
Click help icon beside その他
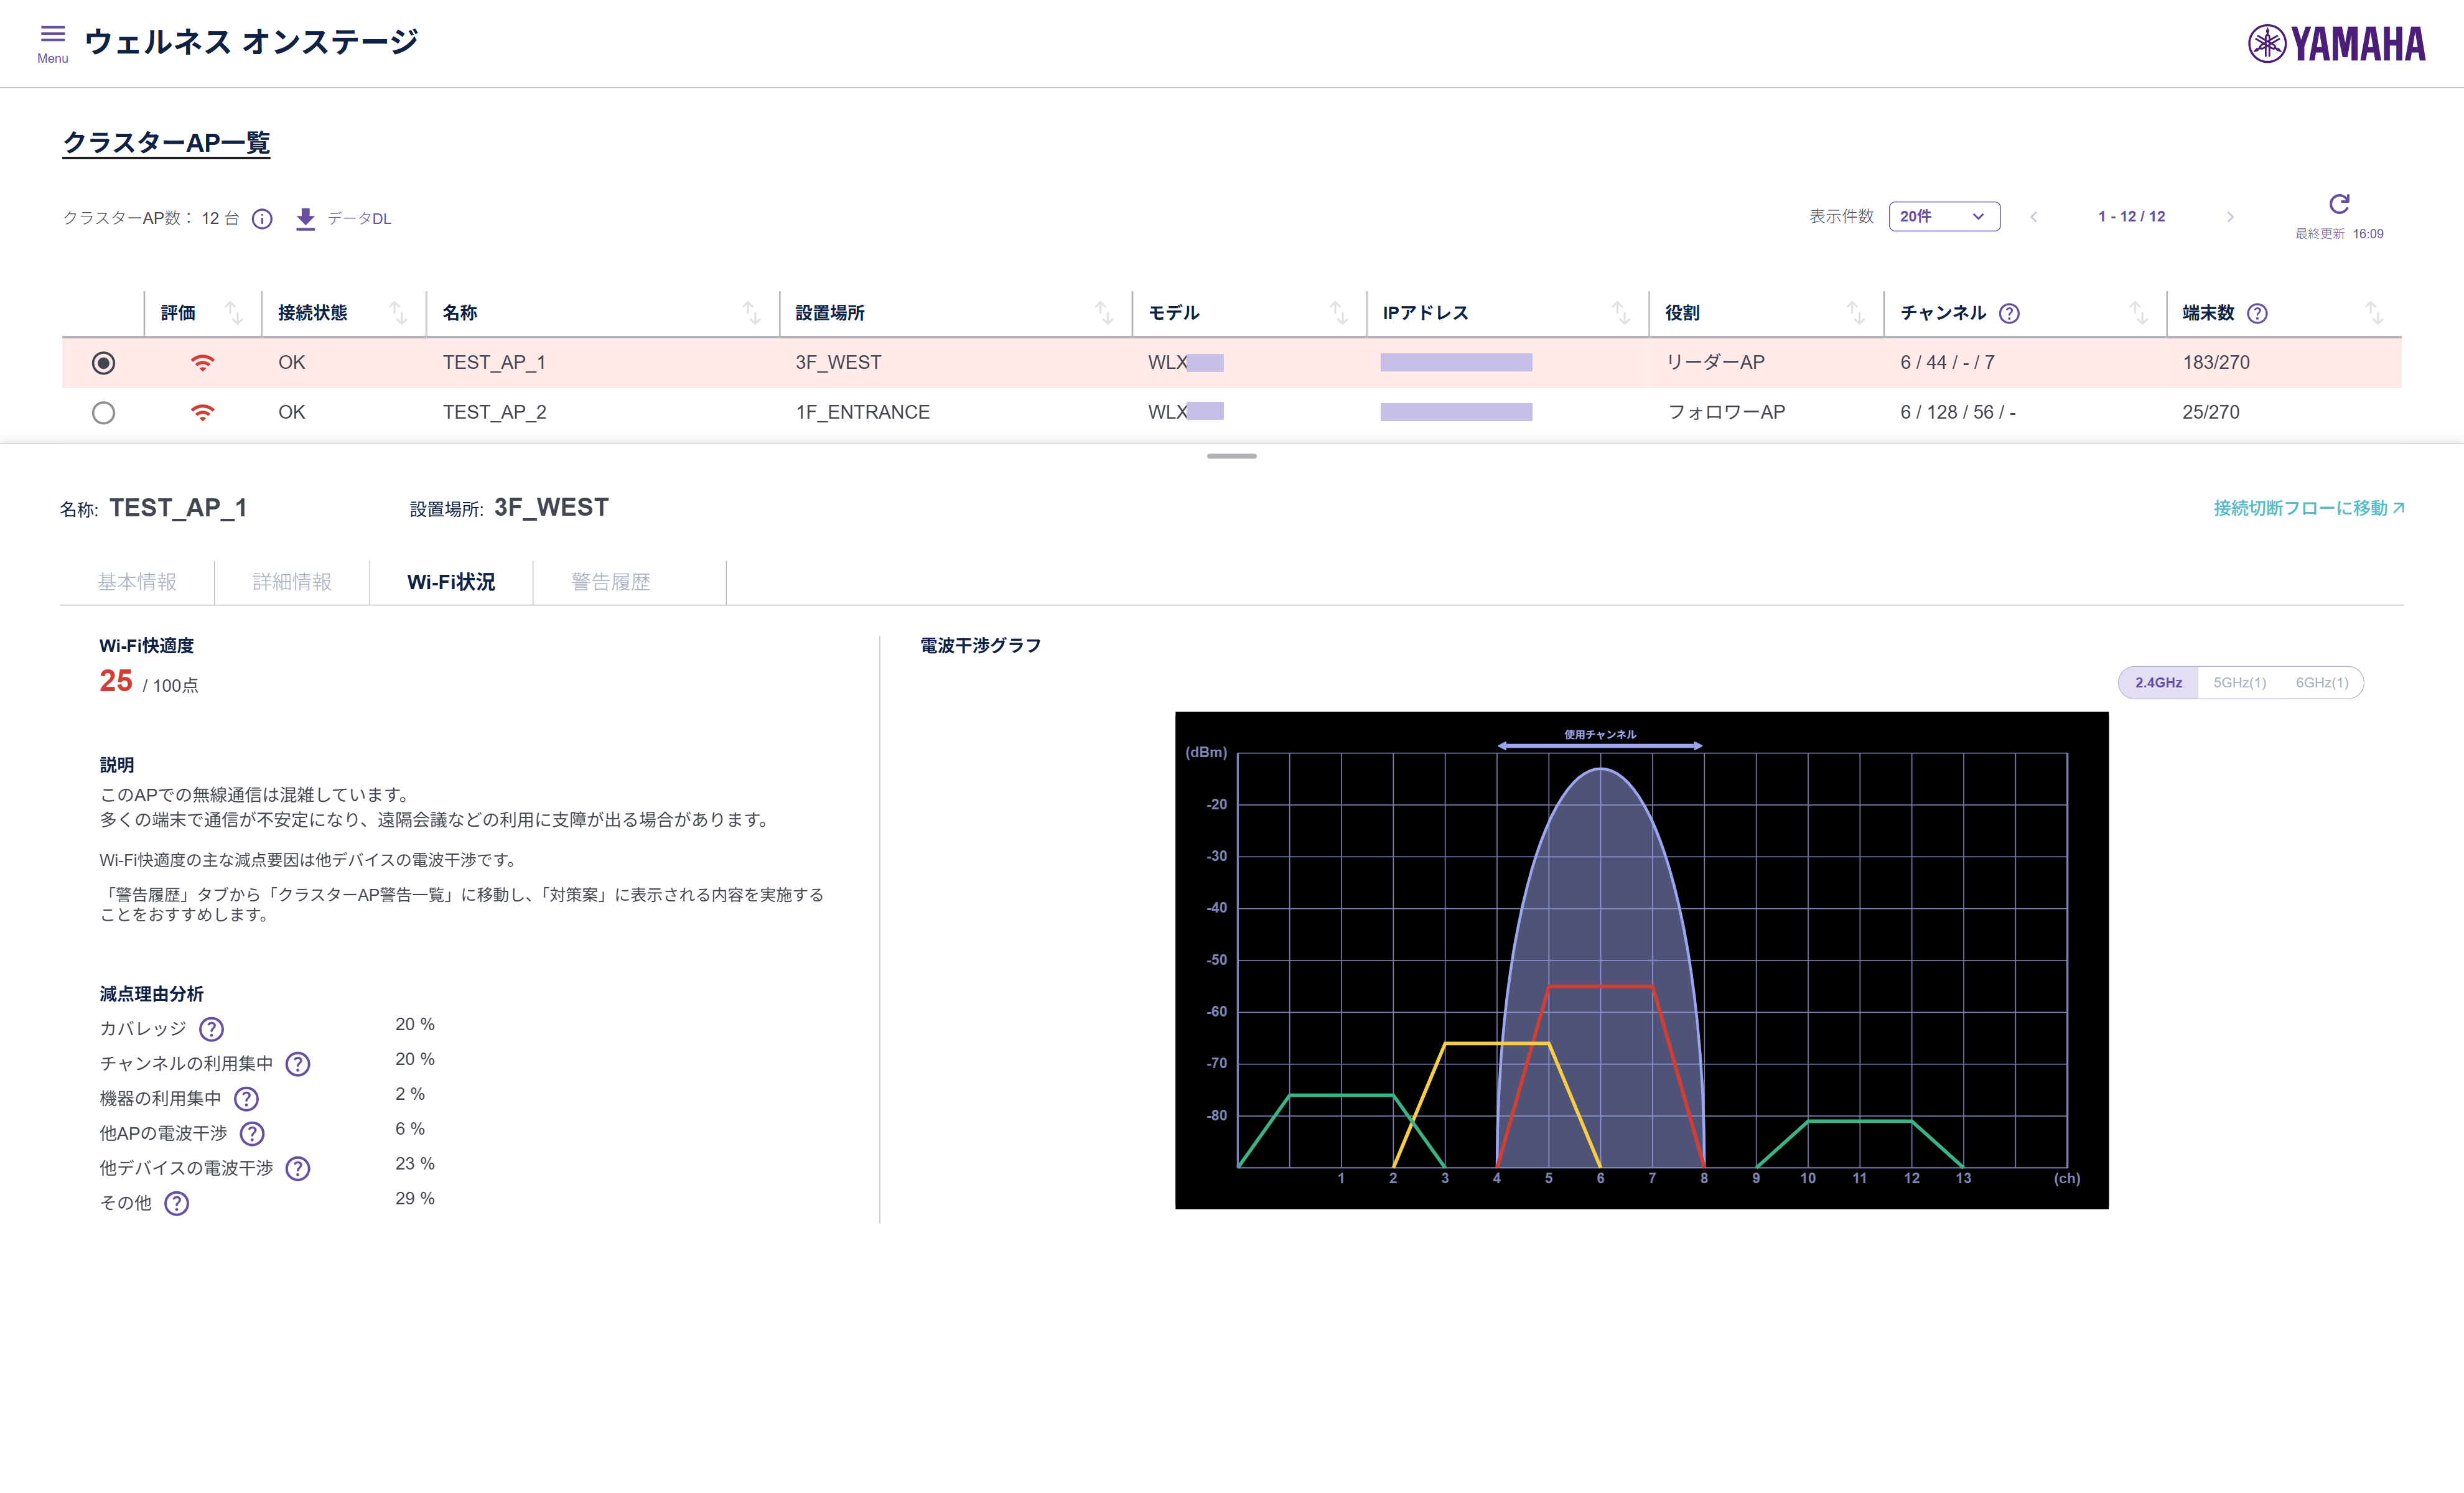(177, 1203)
